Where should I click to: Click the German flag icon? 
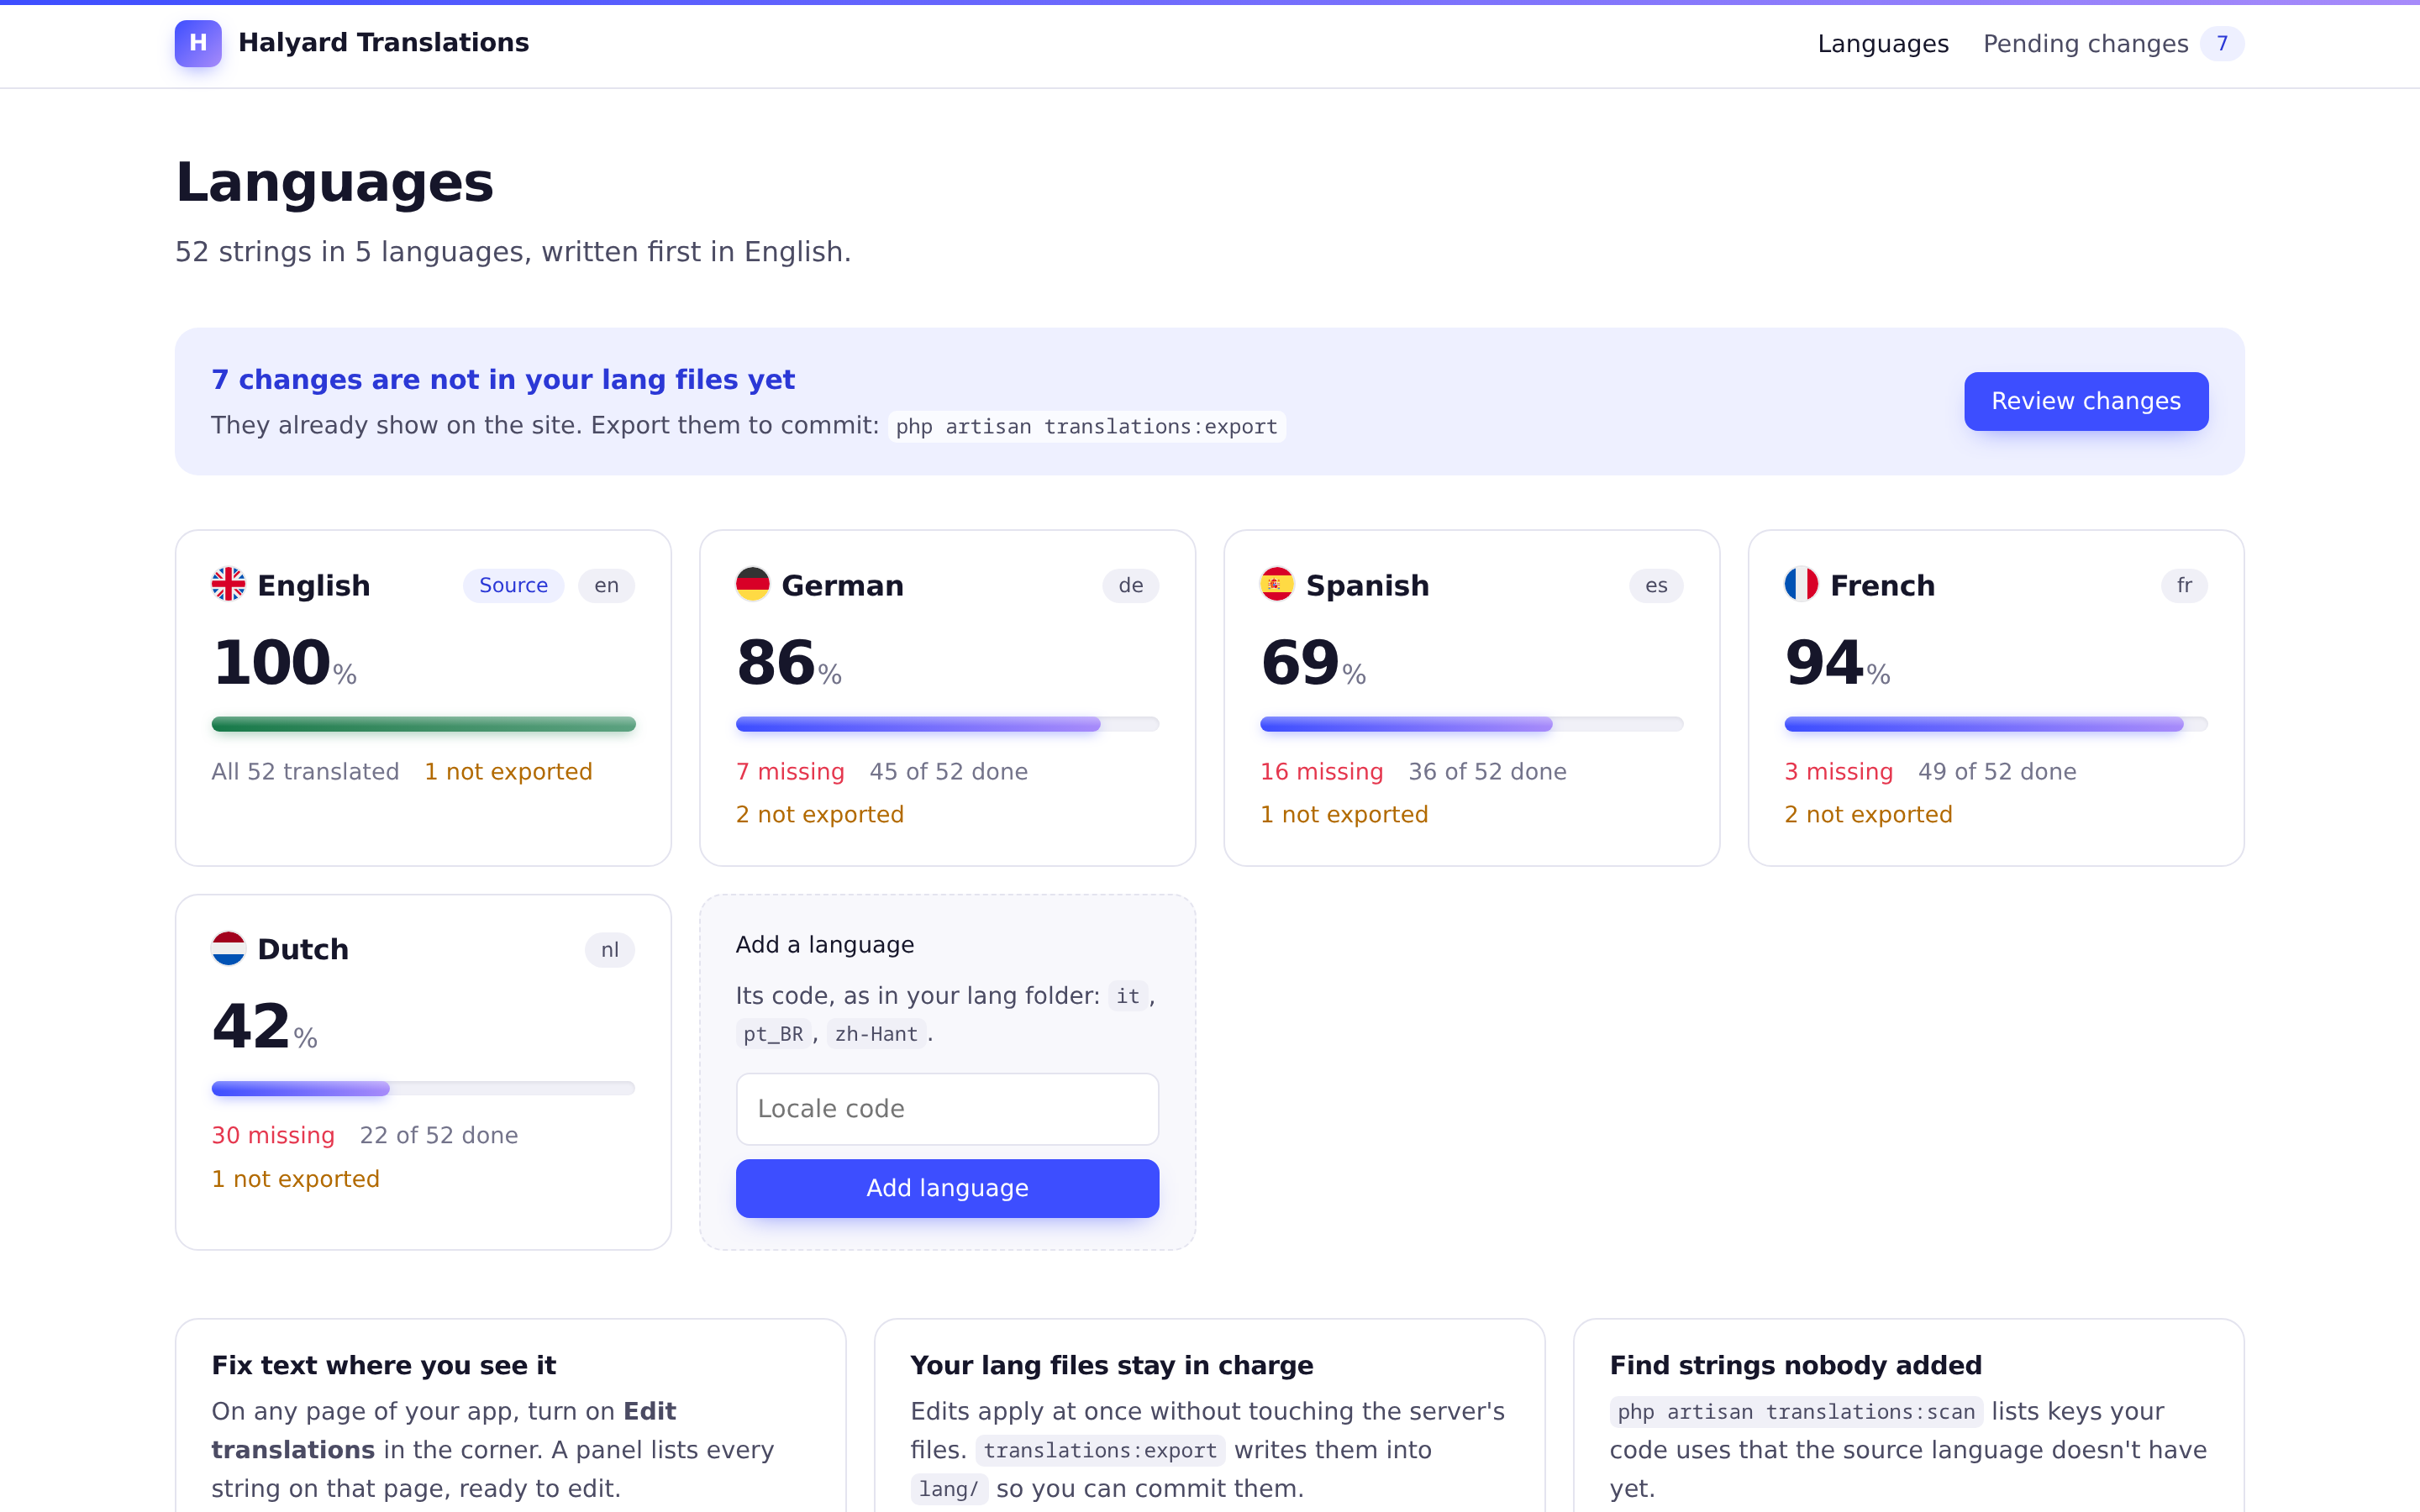point(752,584)
